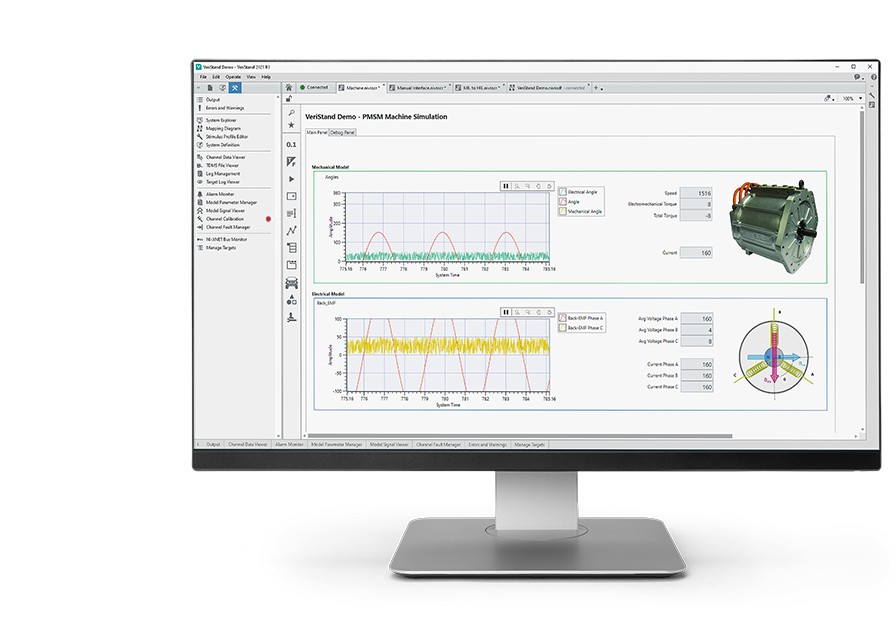Click the search magnifier icon in the palette

pos(291,113)
